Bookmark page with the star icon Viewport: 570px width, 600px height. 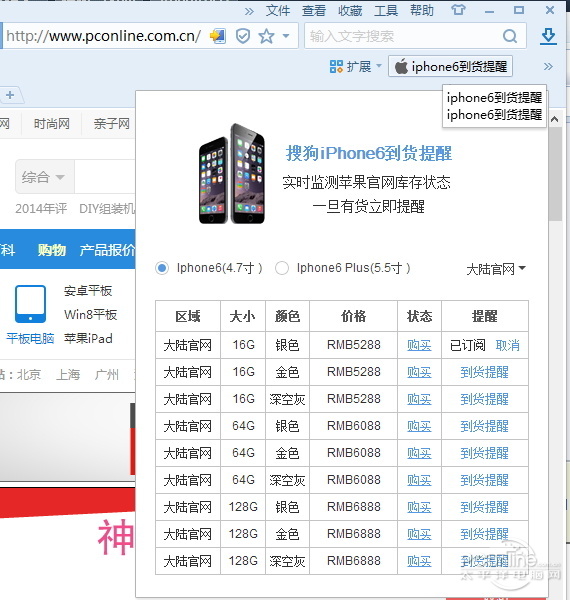point(266,36)
